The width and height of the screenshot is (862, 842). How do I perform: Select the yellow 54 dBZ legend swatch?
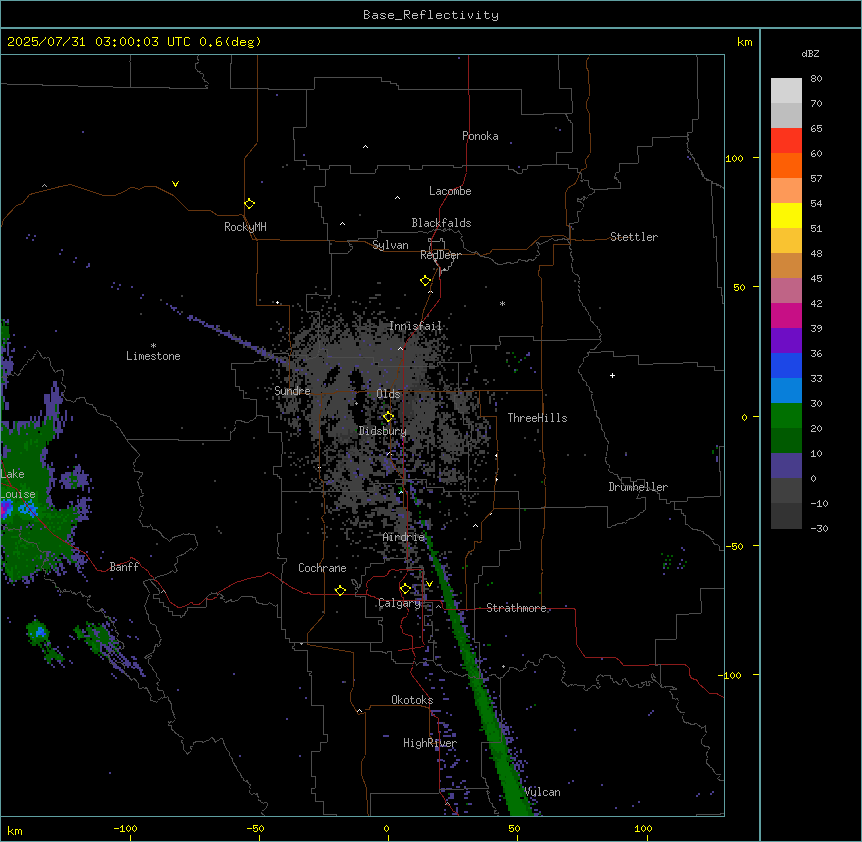786,215
